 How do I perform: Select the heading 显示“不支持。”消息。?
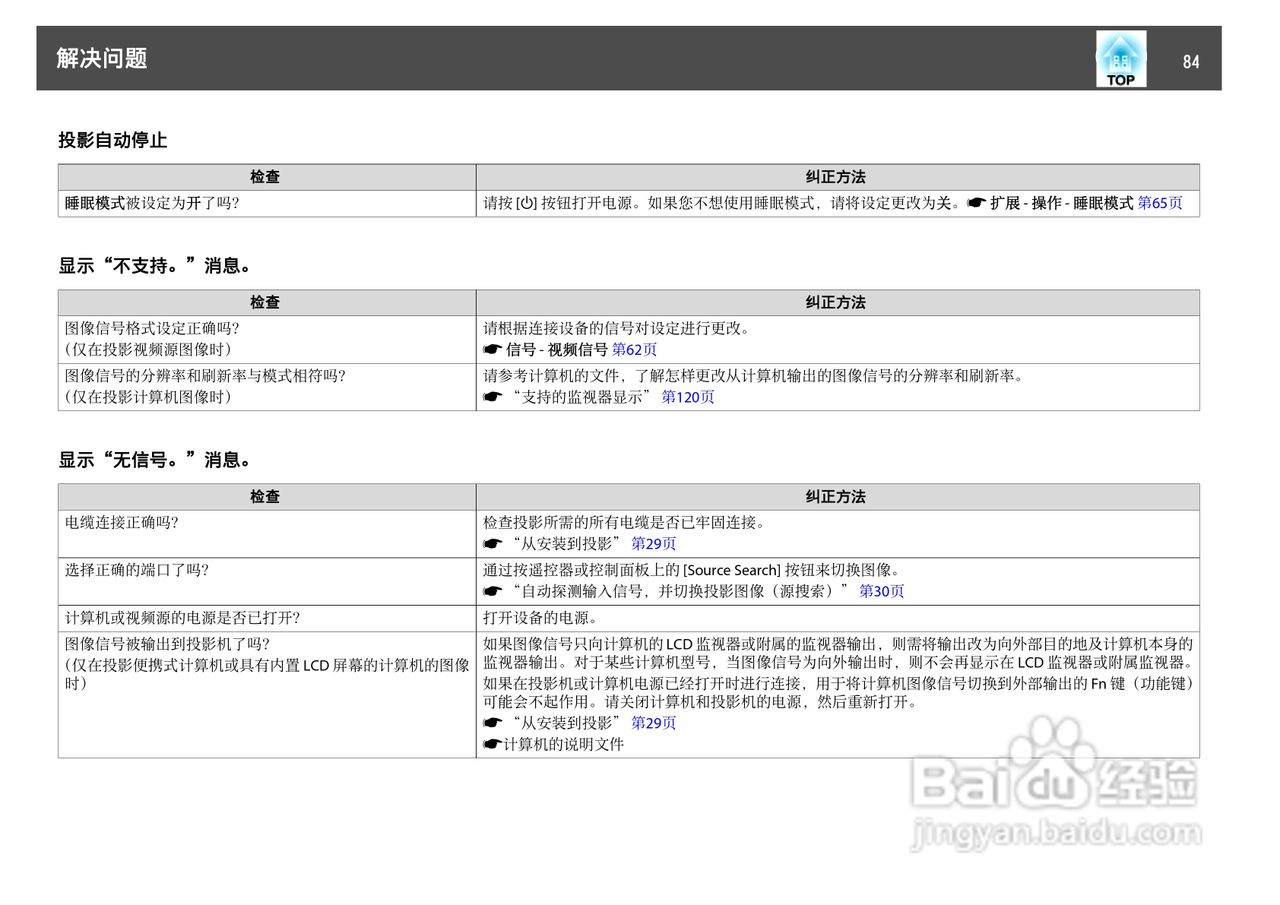click(154, 266)
